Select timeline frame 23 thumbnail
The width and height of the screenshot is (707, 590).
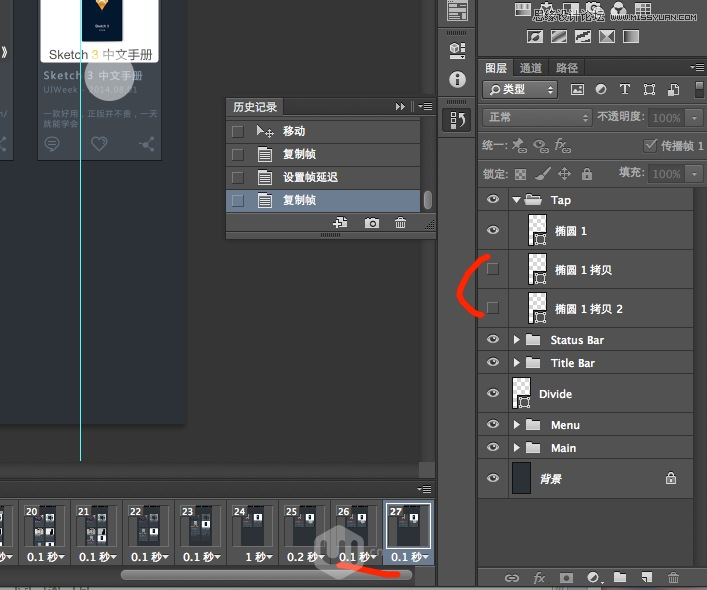(x=200, y=526)
